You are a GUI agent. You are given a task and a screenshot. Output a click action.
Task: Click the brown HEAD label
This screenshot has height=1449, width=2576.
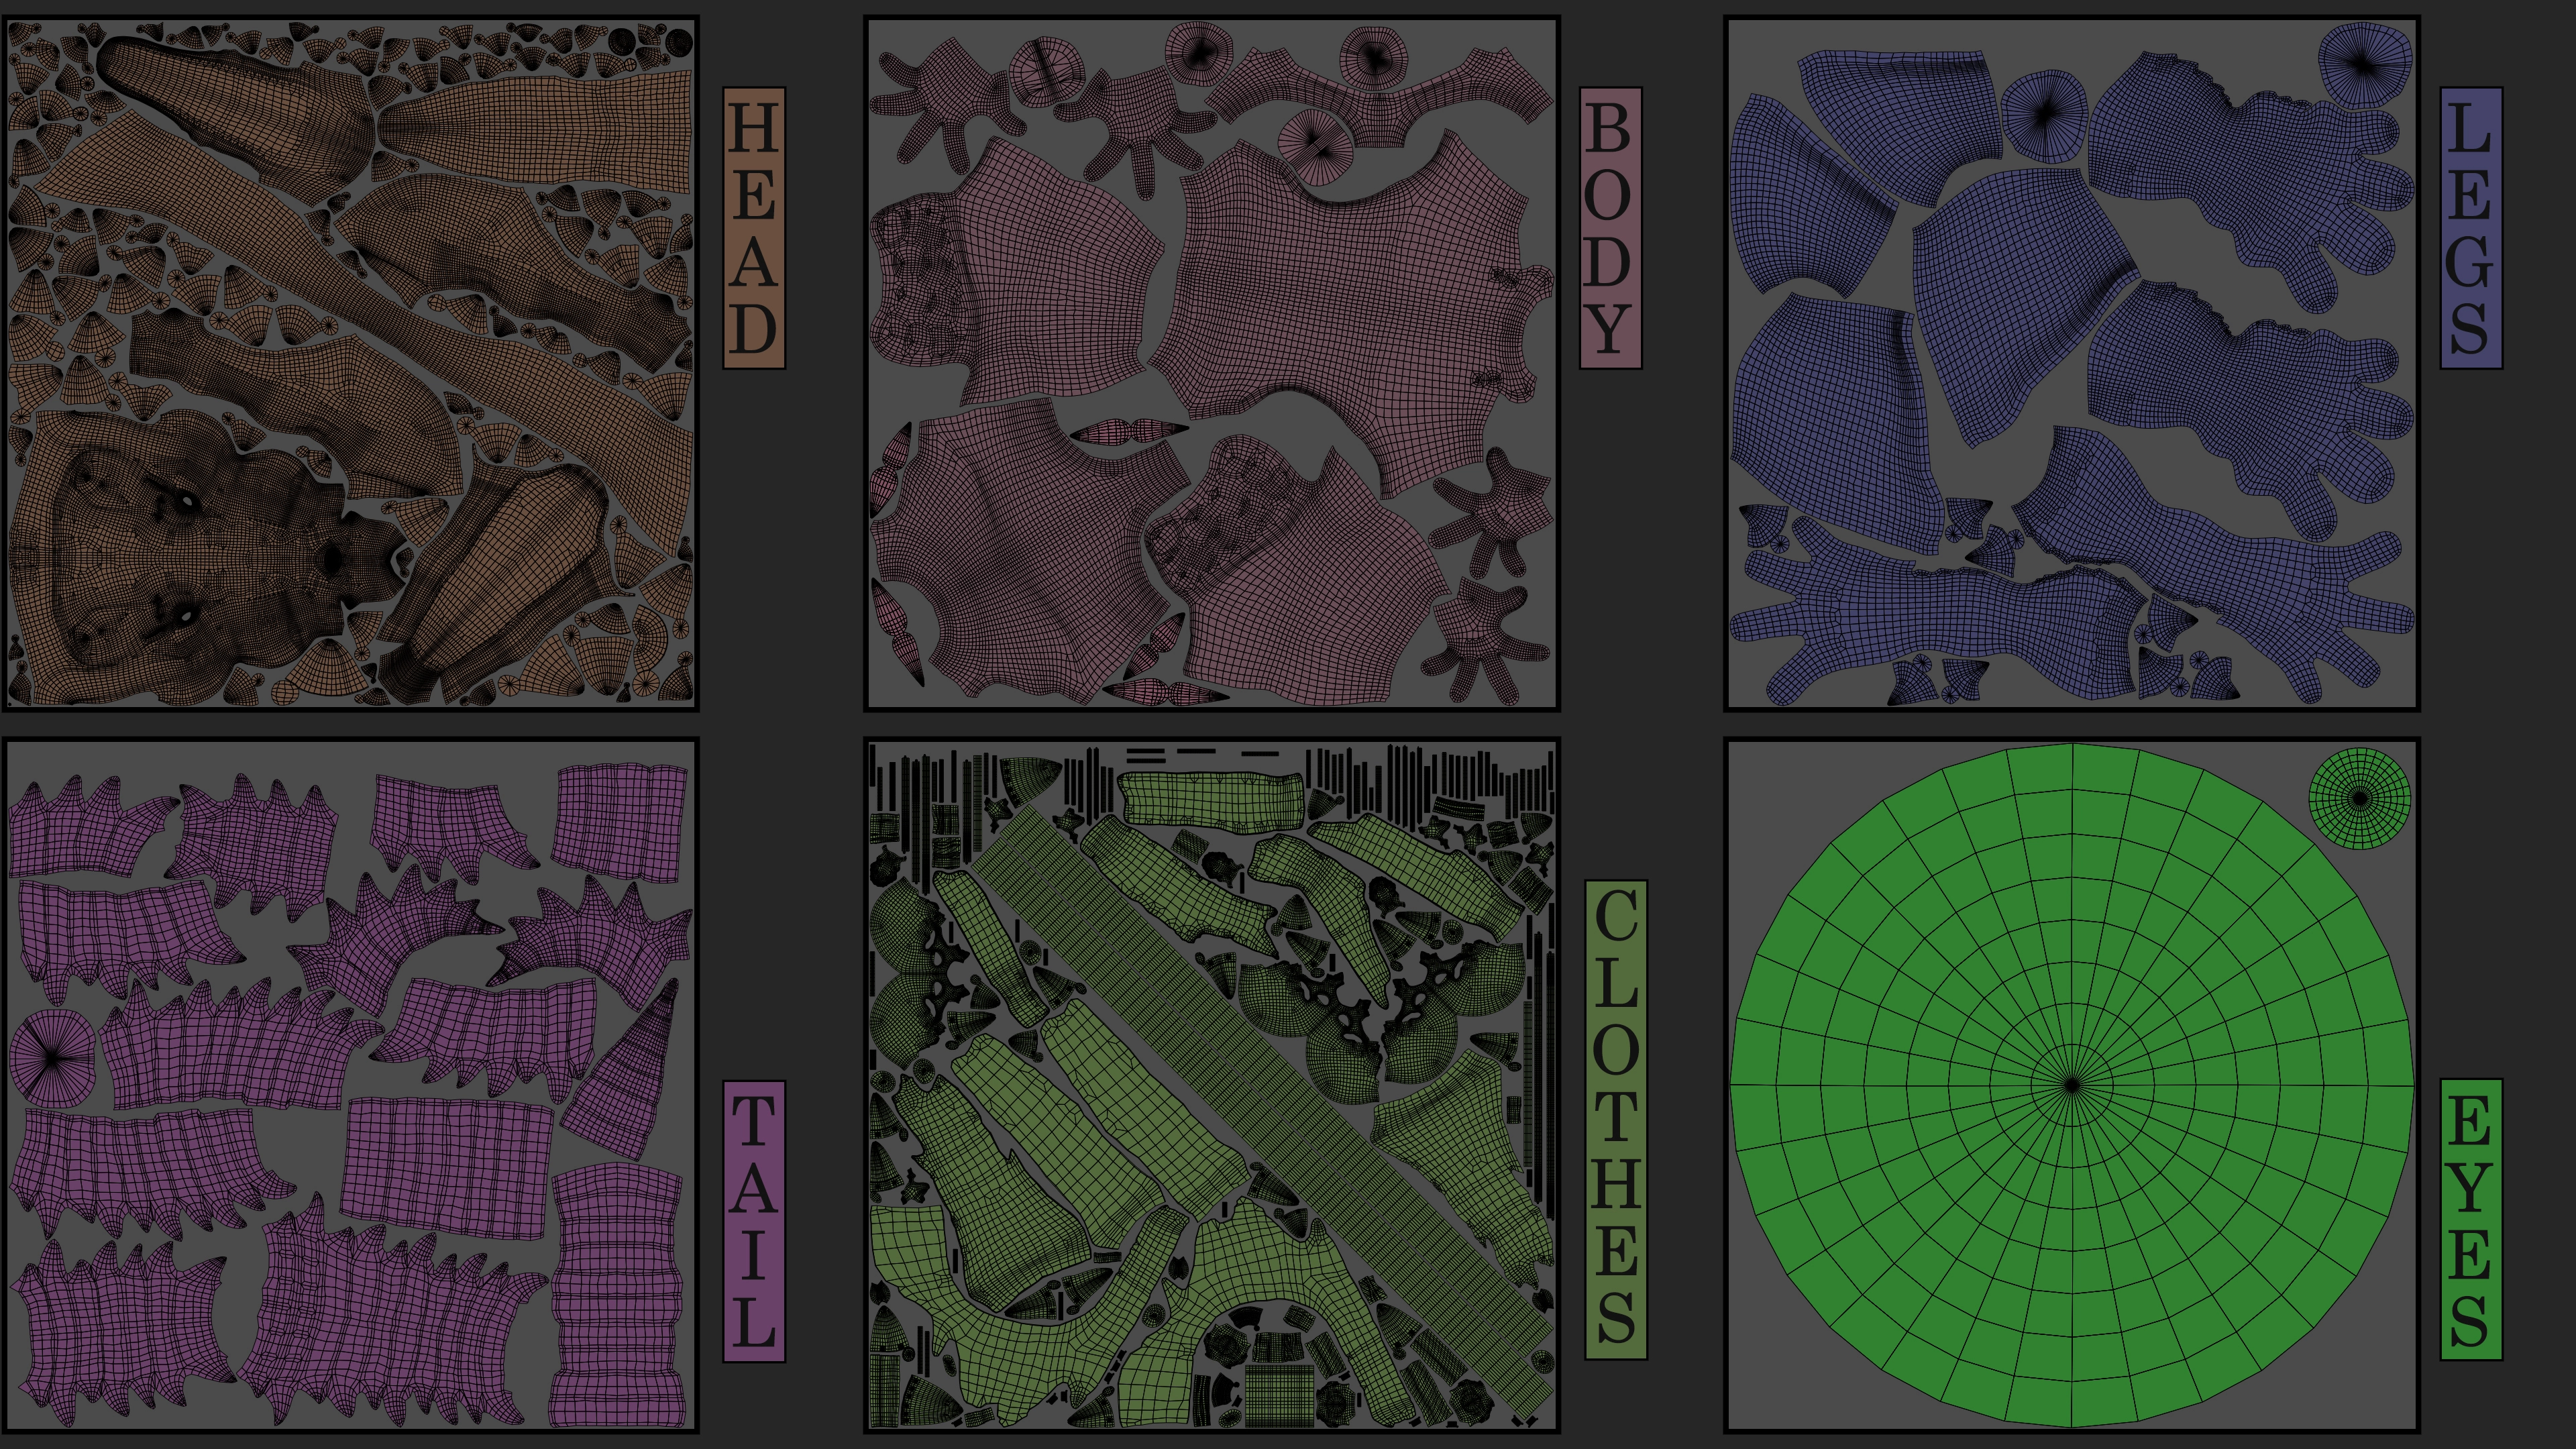pos(754,228)
